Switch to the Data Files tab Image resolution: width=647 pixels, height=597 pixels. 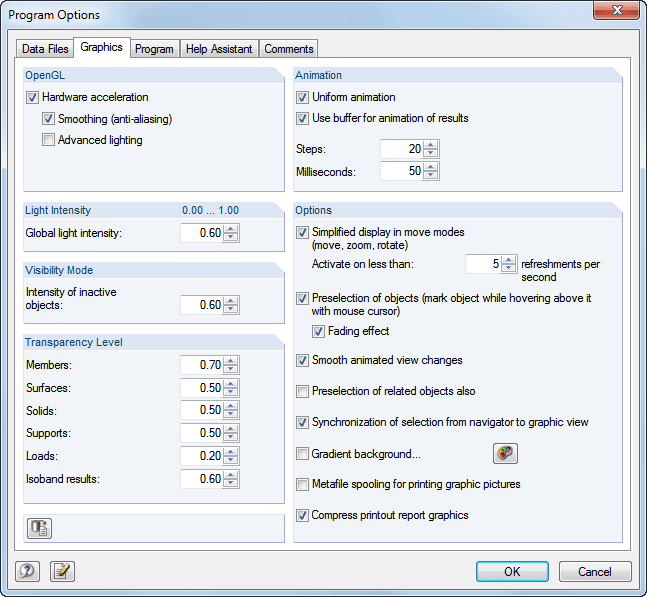coord(45,49)
